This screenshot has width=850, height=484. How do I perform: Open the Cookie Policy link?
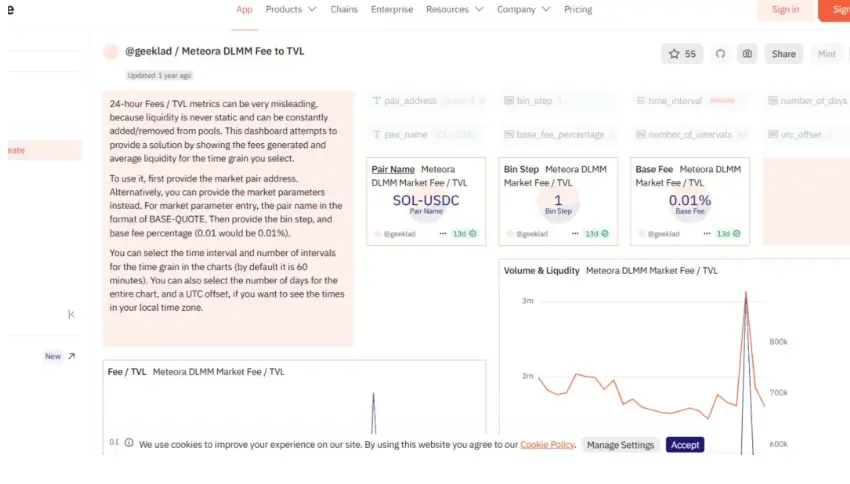coord(547,445)
